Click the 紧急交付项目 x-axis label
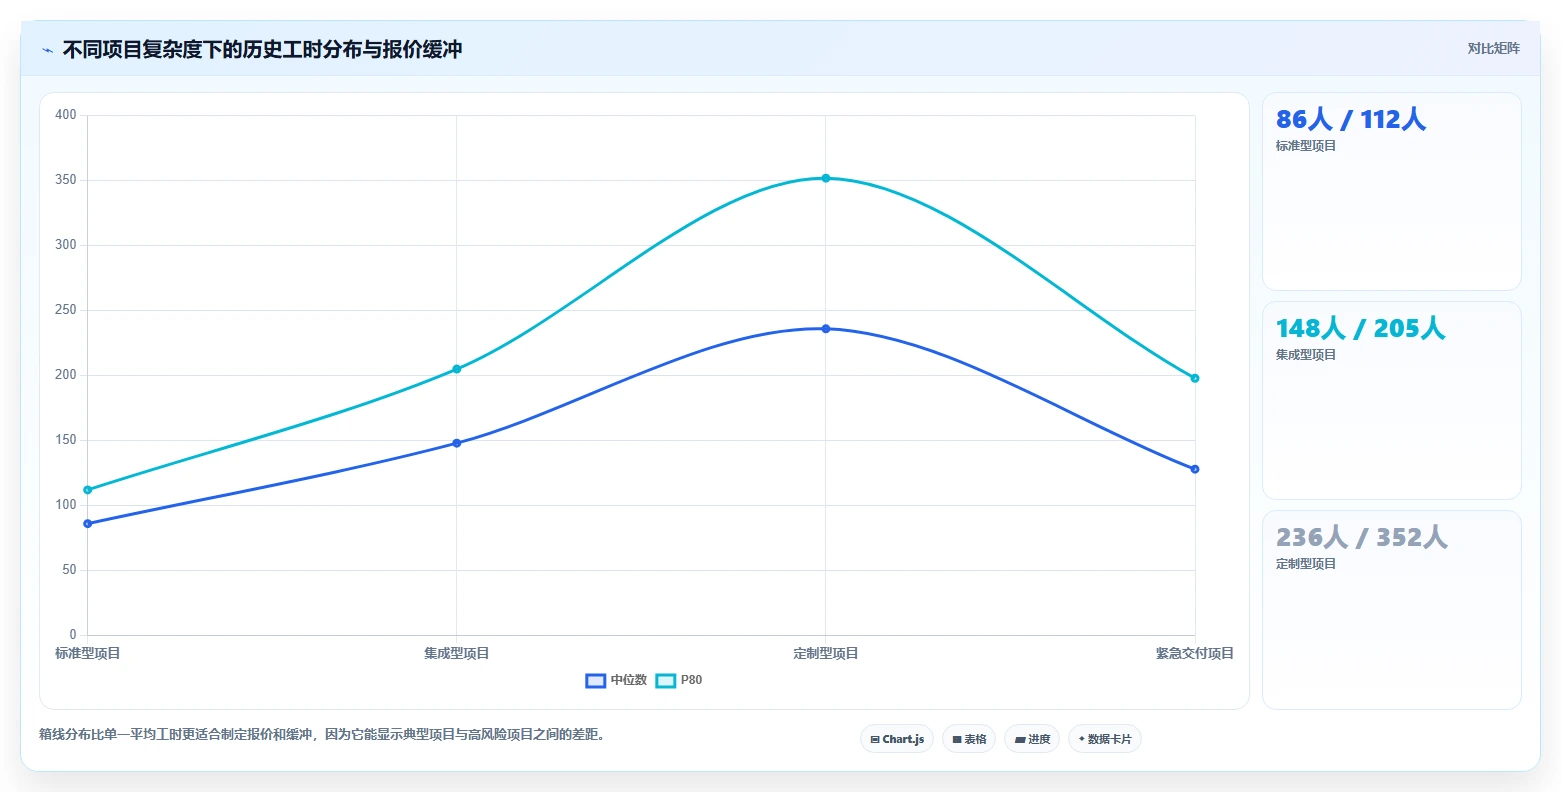1561x792 pixels. [x=1195, y=654]
